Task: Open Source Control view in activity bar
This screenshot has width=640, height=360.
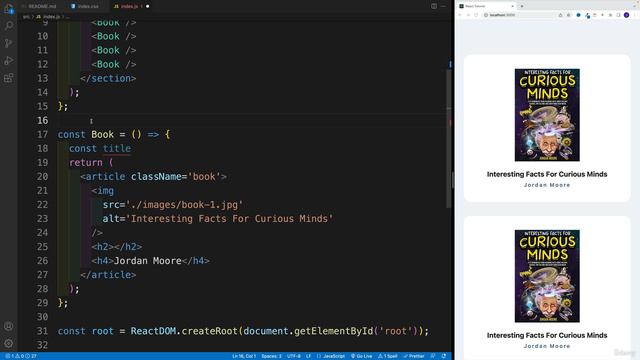Action: (9, 43)
